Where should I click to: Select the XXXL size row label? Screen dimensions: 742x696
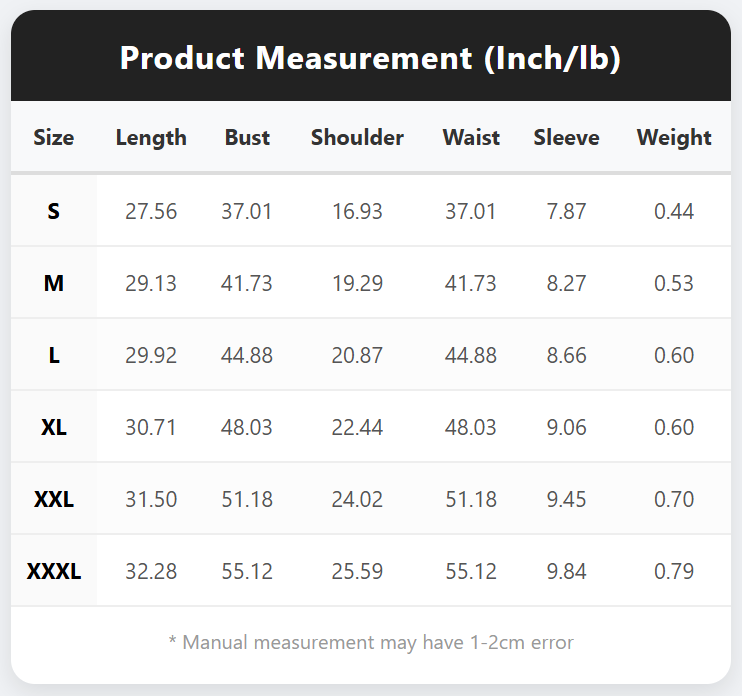53,571
